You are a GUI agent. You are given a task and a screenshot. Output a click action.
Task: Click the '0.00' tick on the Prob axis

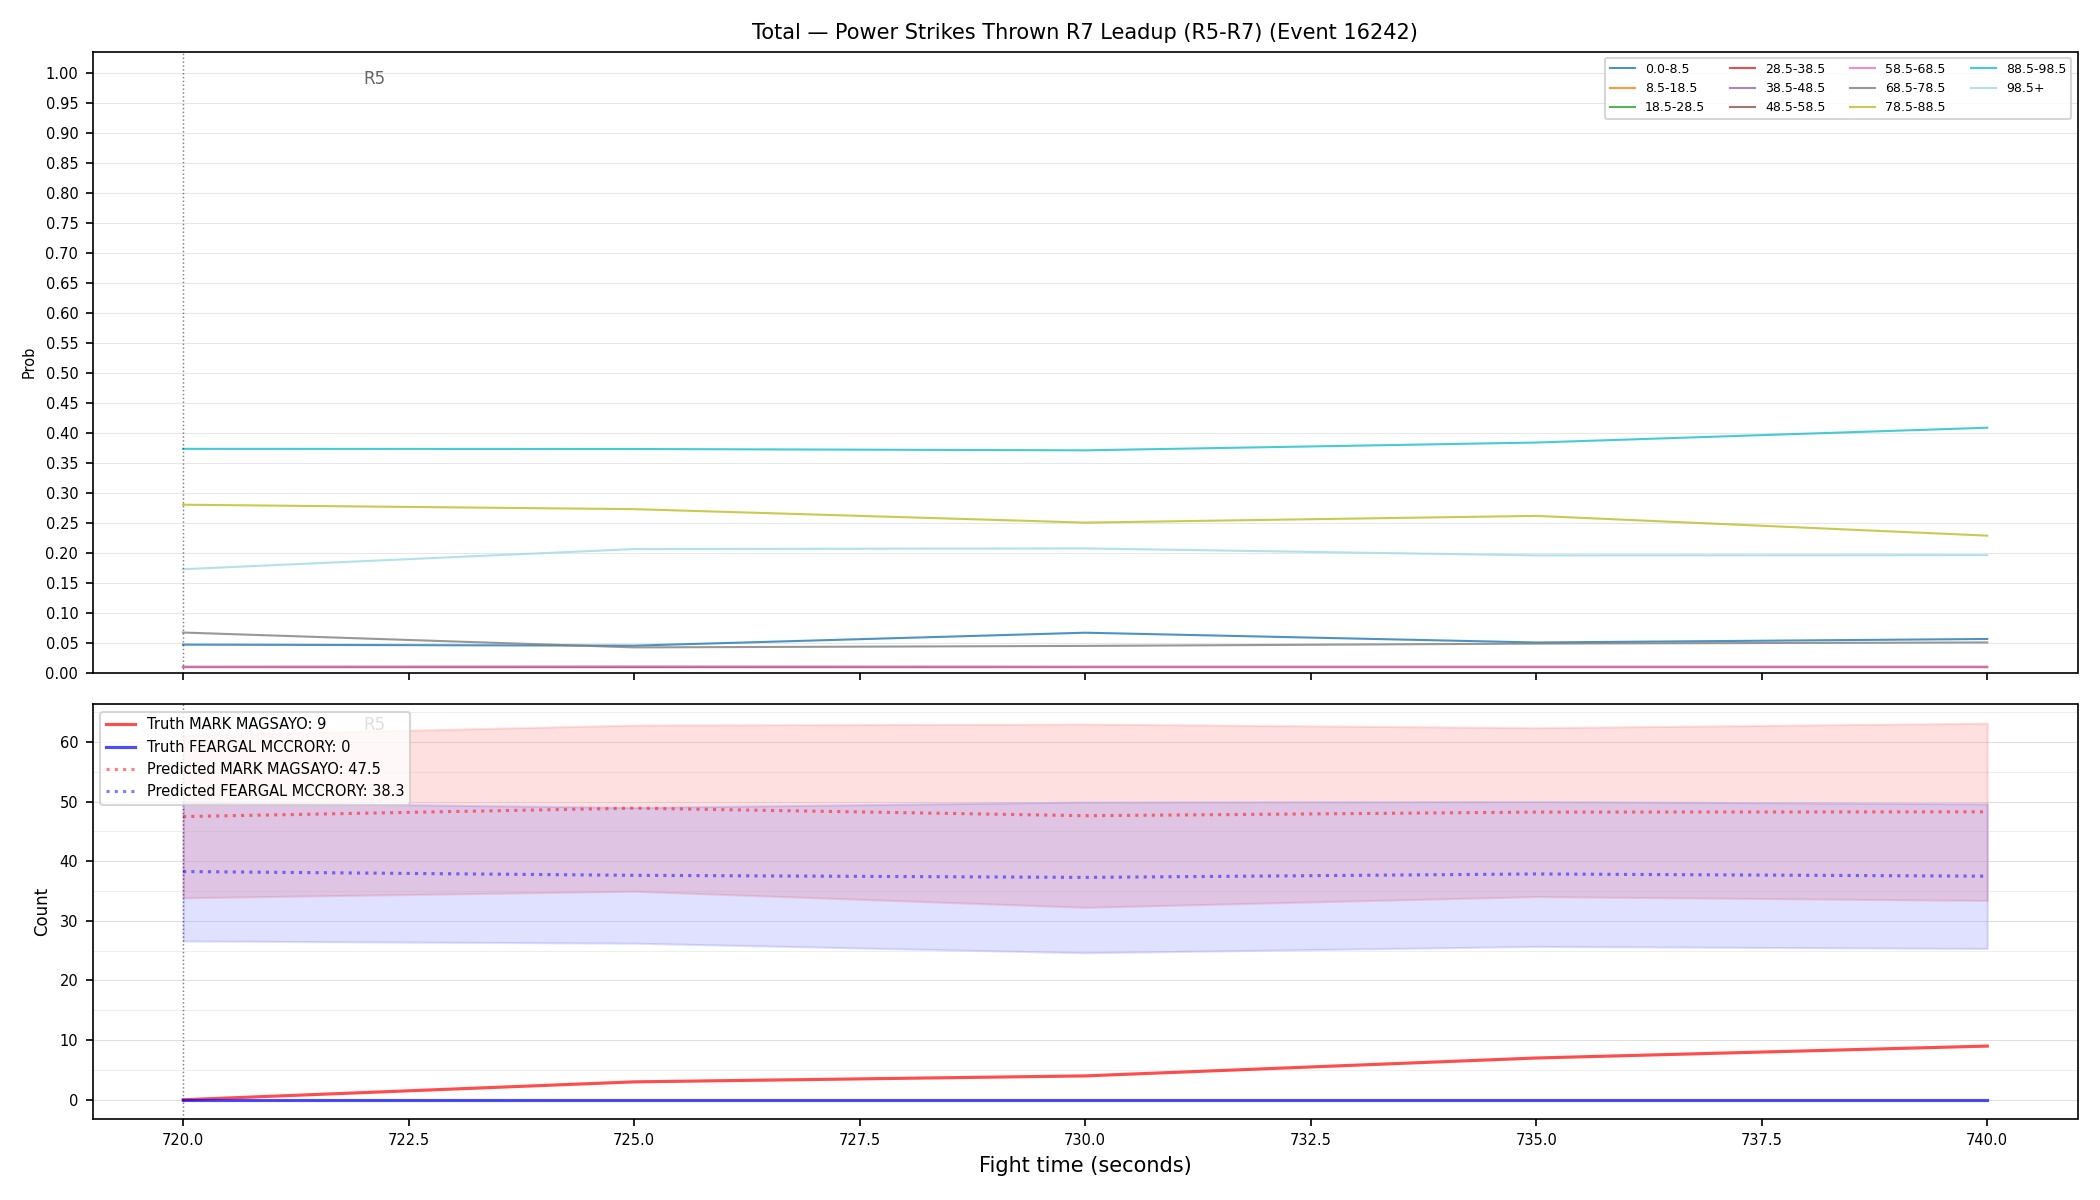pos(62,674)
